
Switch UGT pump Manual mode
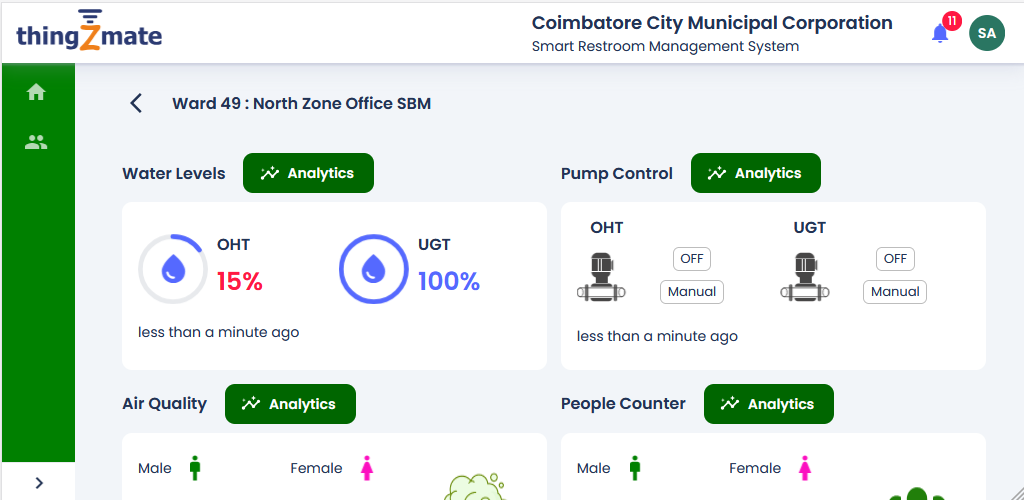(895, 292)
